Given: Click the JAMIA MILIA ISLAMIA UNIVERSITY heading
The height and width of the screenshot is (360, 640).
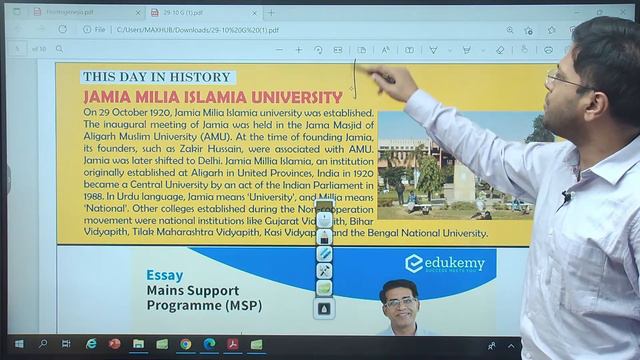Looking at the screenshot, I should pyautogui.click(x=213, y=97).
